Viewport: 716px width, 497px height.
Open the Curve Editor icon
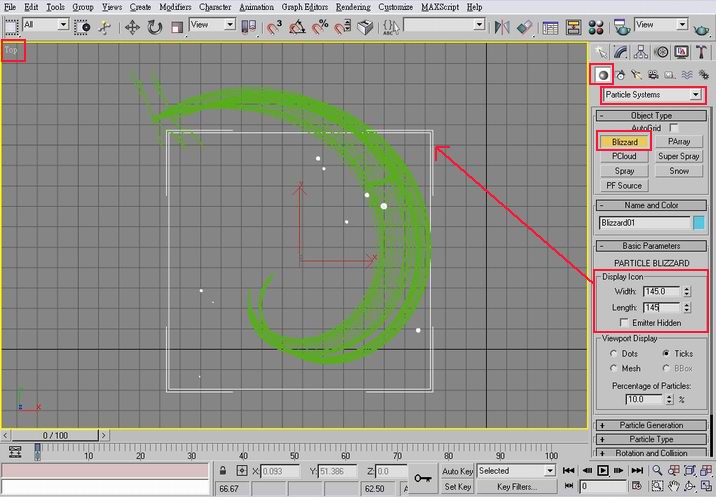pos(550,27)
